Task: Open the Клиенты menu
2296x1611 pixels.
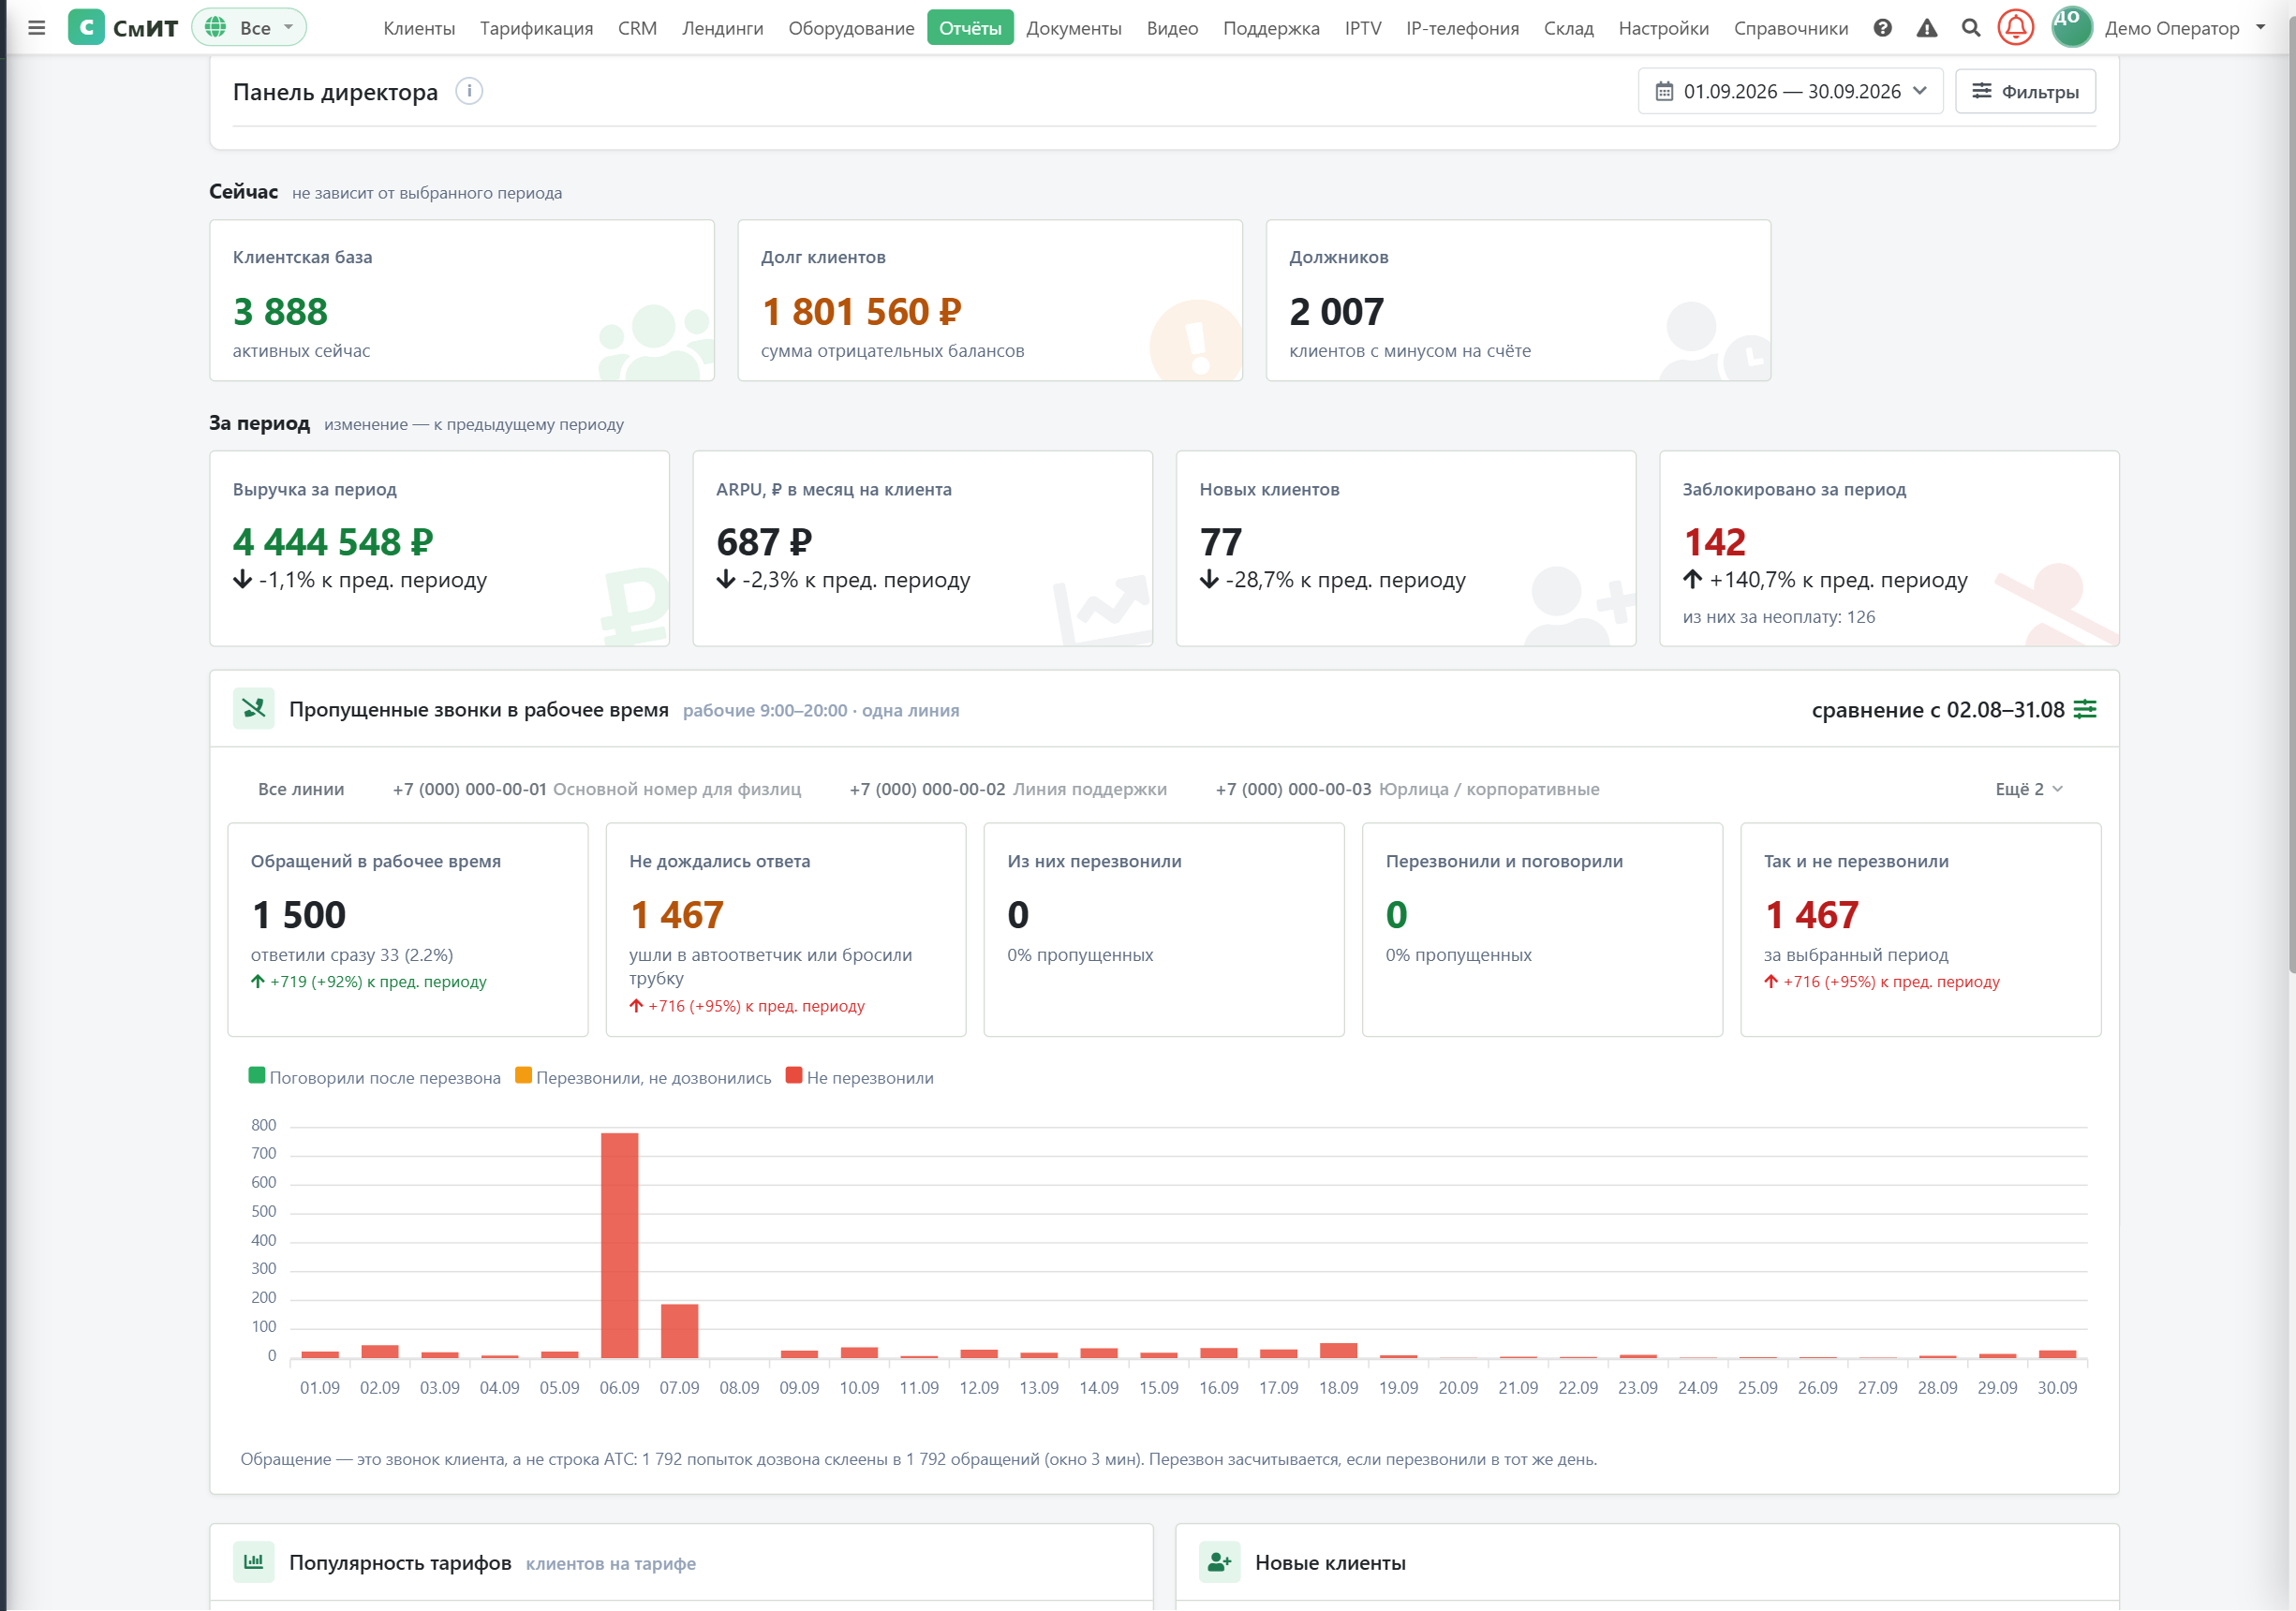Action: 419,28
